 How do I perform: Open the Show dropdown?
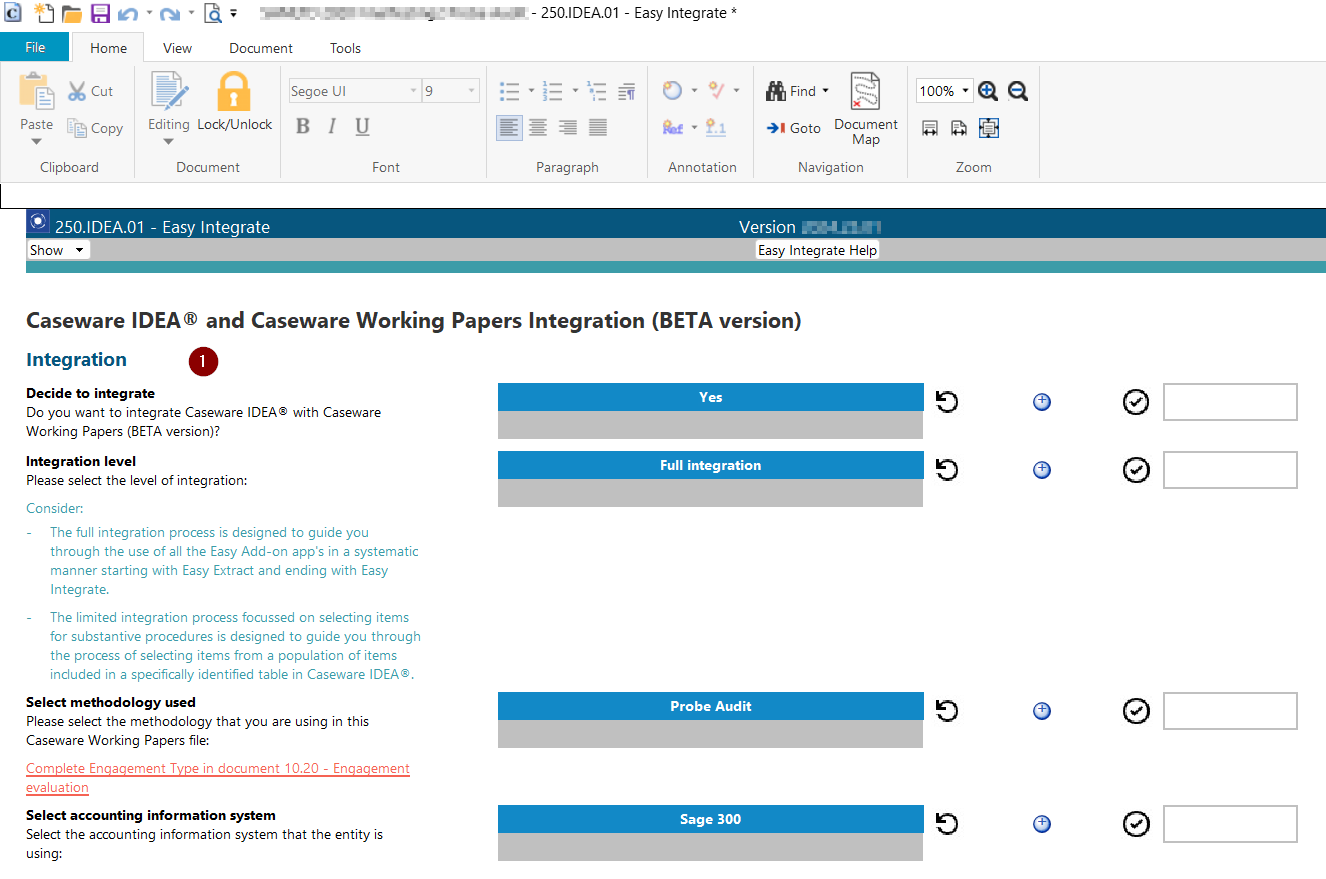58,250
